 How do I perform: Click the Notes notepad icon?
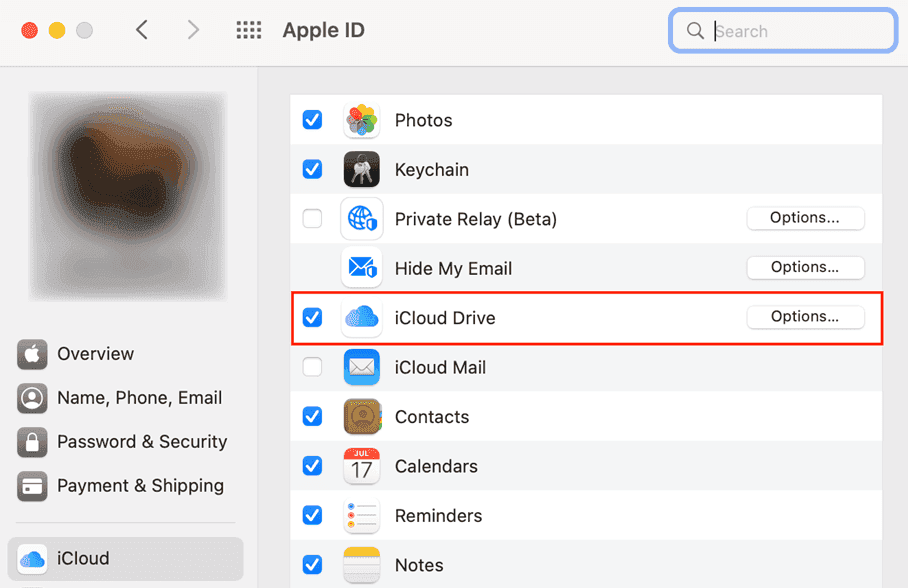click(361, 565)
